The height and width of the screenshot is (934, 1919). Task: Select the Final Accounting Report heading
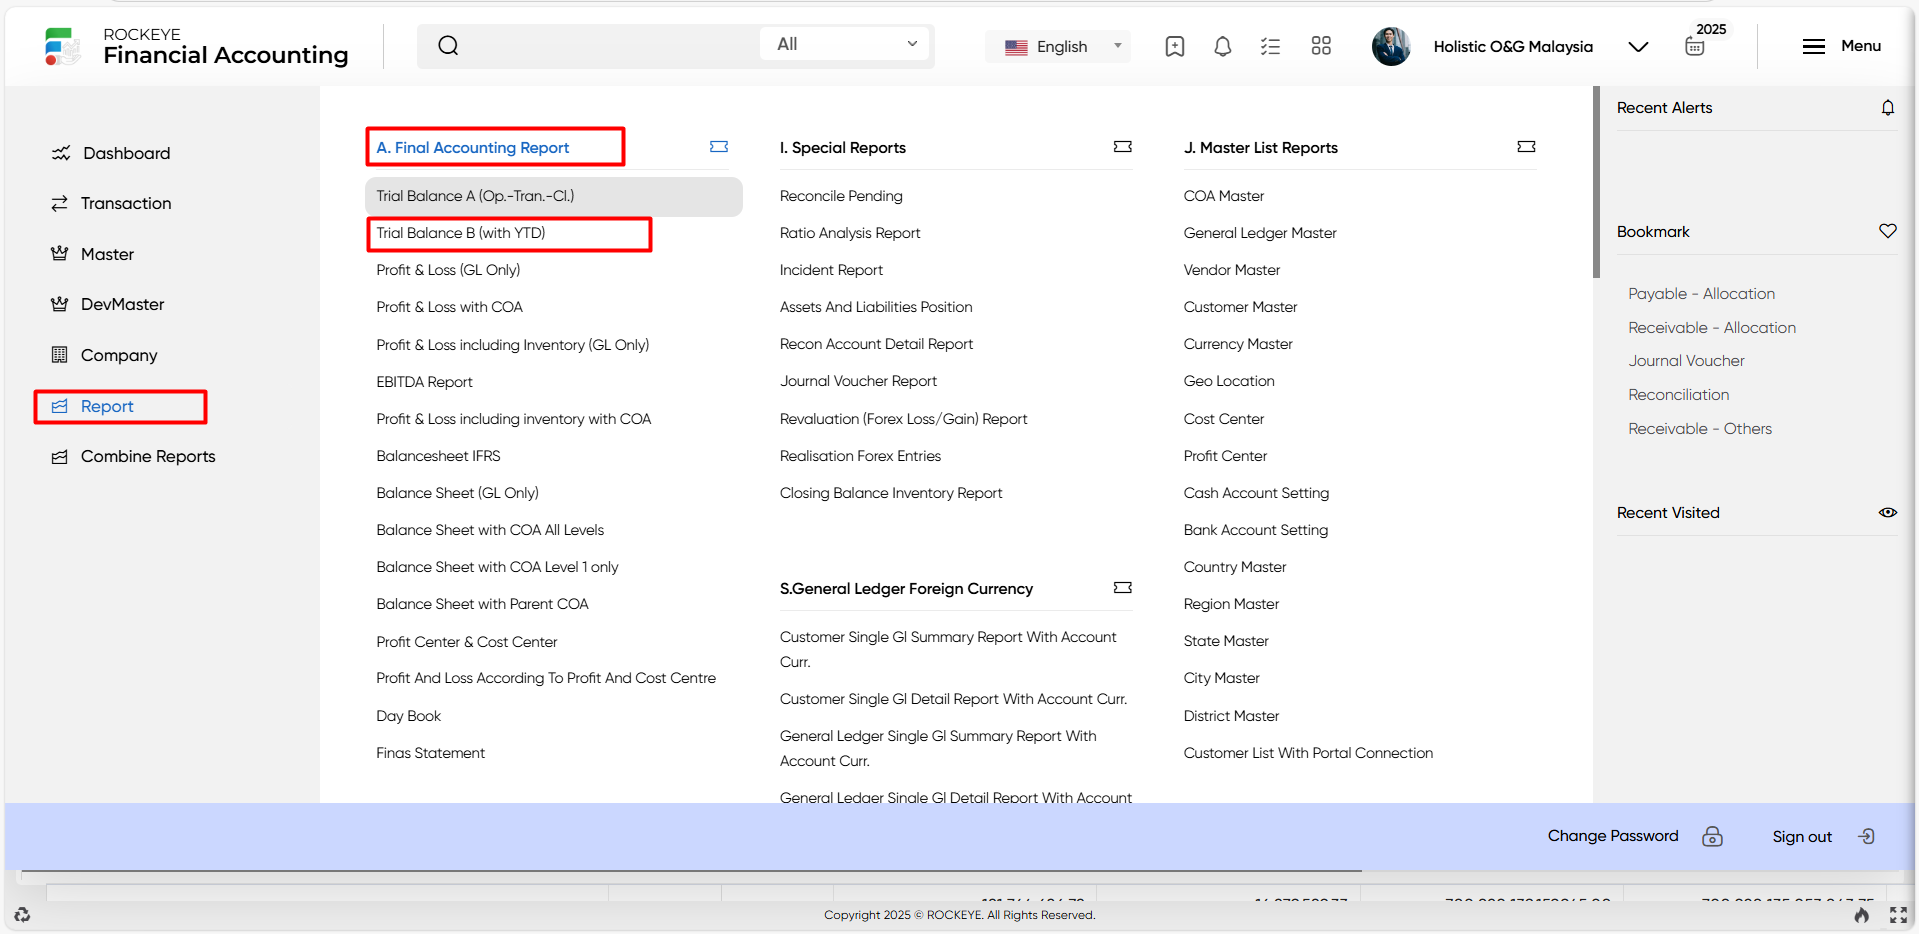472,148
